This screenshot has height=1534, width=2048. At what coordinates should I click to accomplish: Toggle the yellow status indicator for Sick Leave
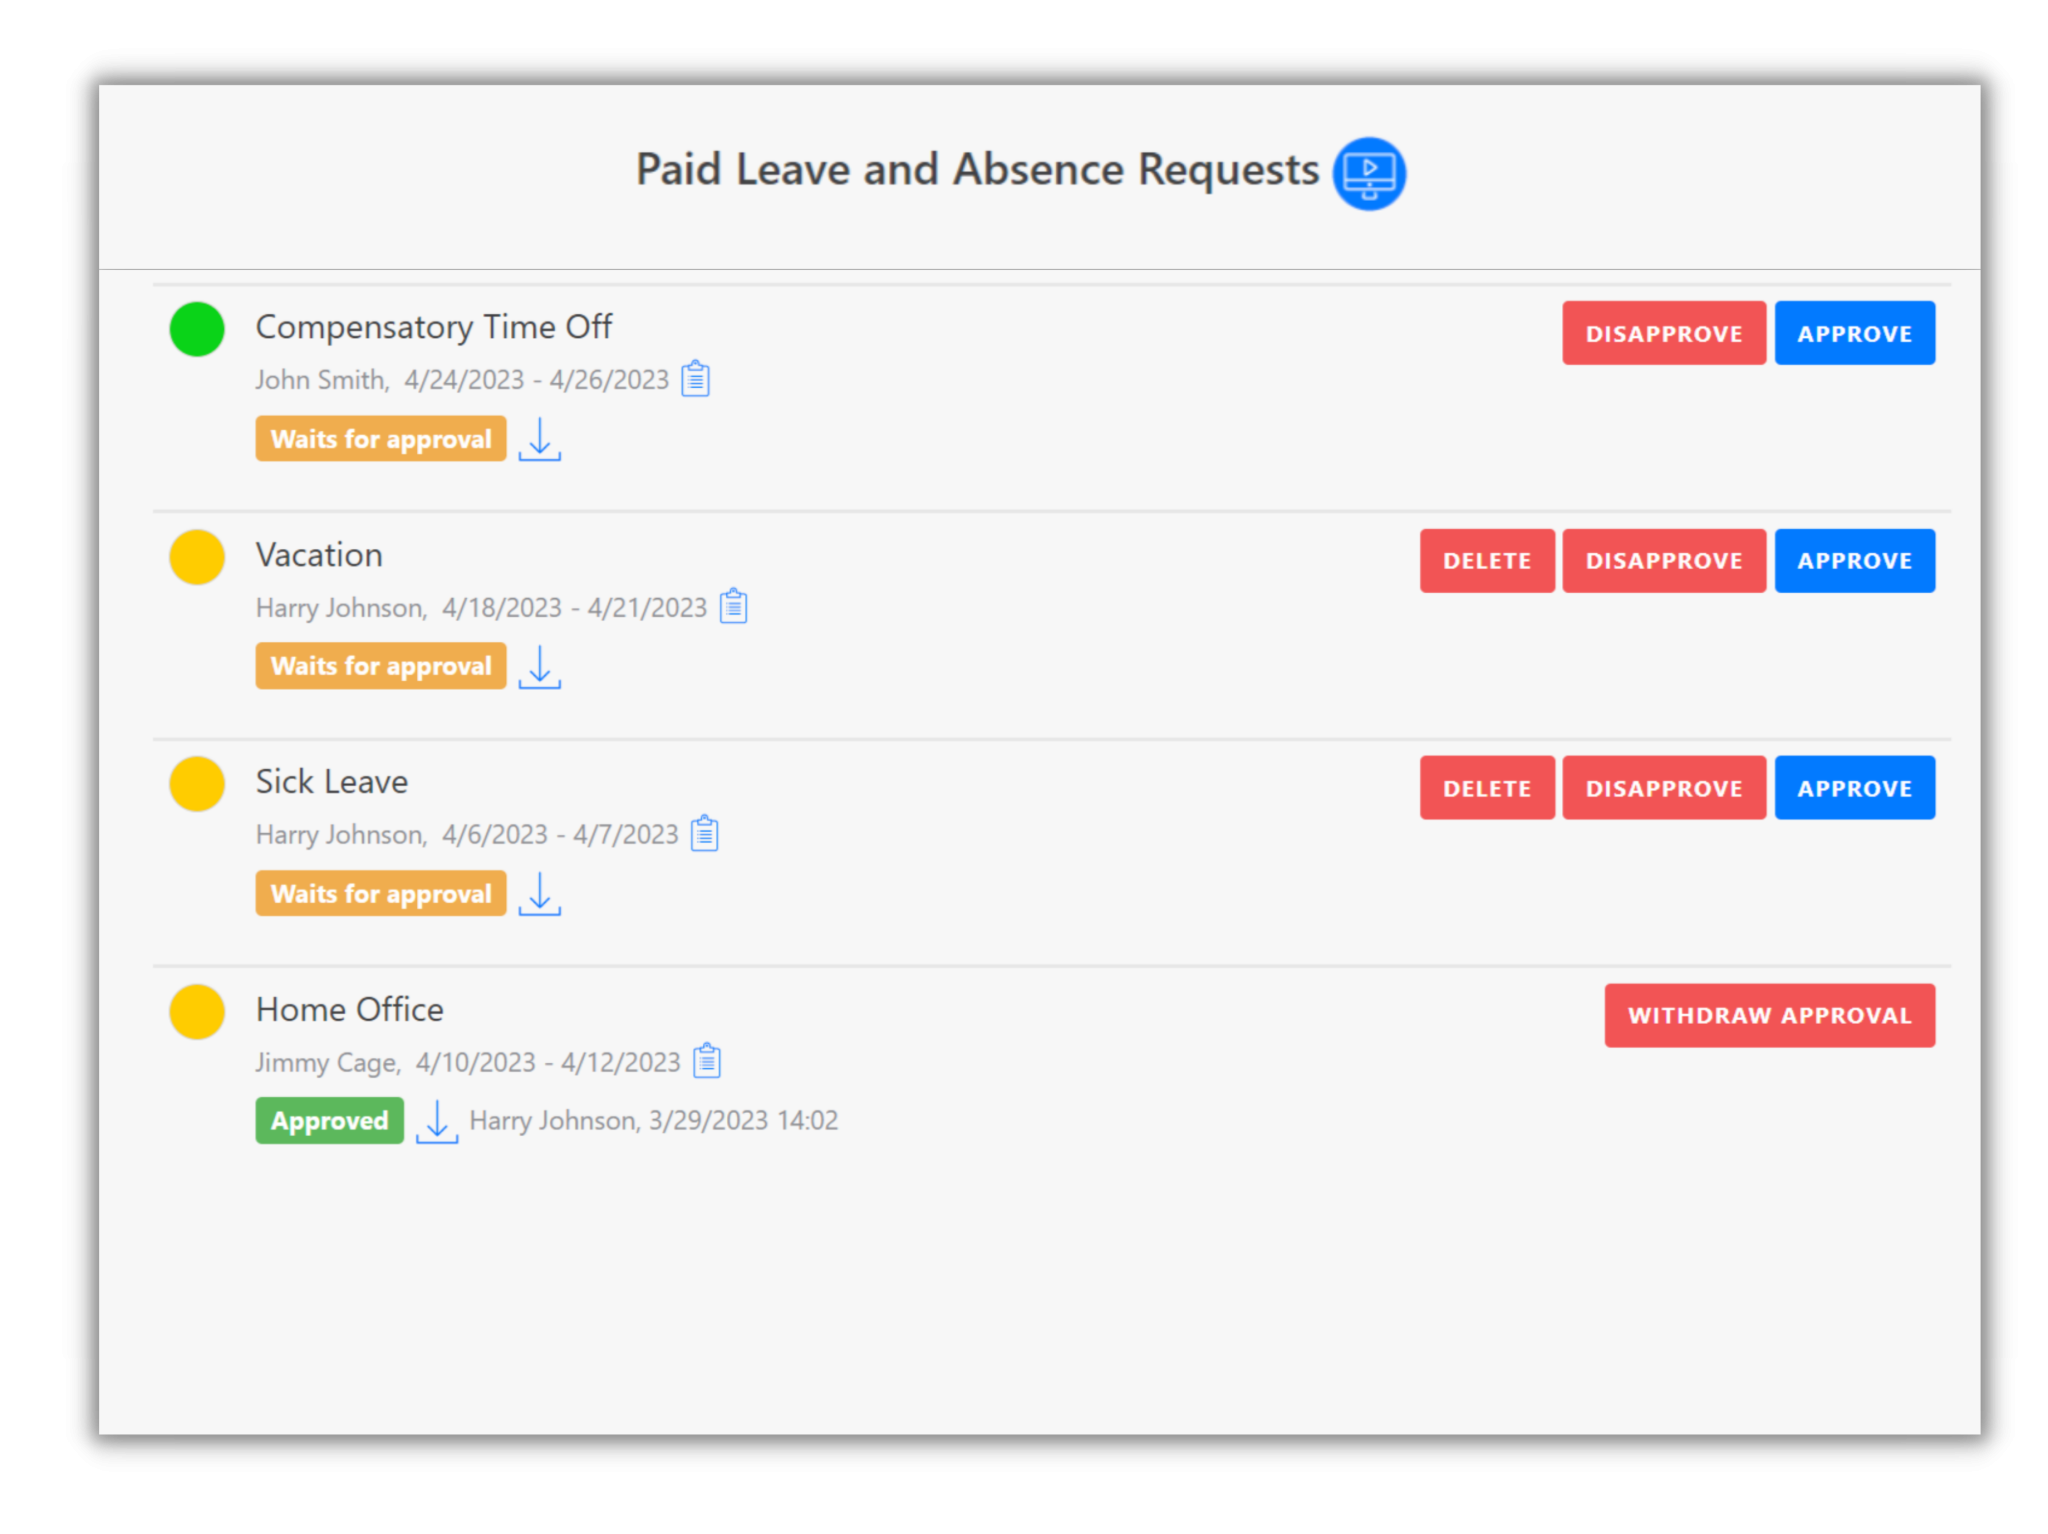coord(196,784)
